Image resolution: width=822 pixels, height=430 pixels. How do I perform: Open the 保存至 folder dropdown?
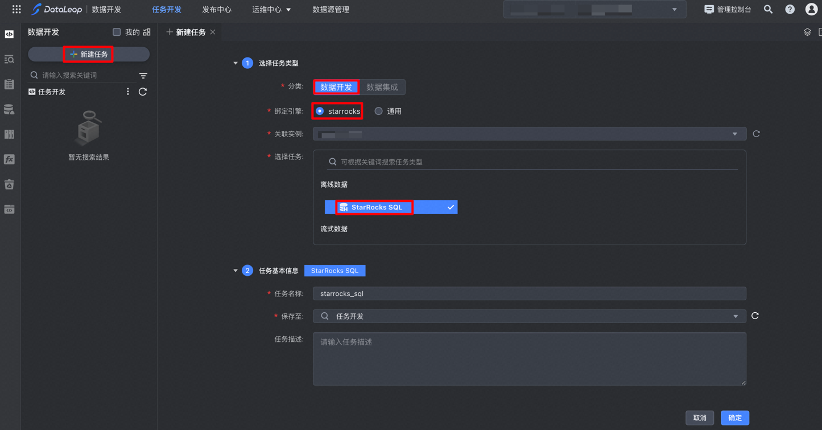click(529, 316)
